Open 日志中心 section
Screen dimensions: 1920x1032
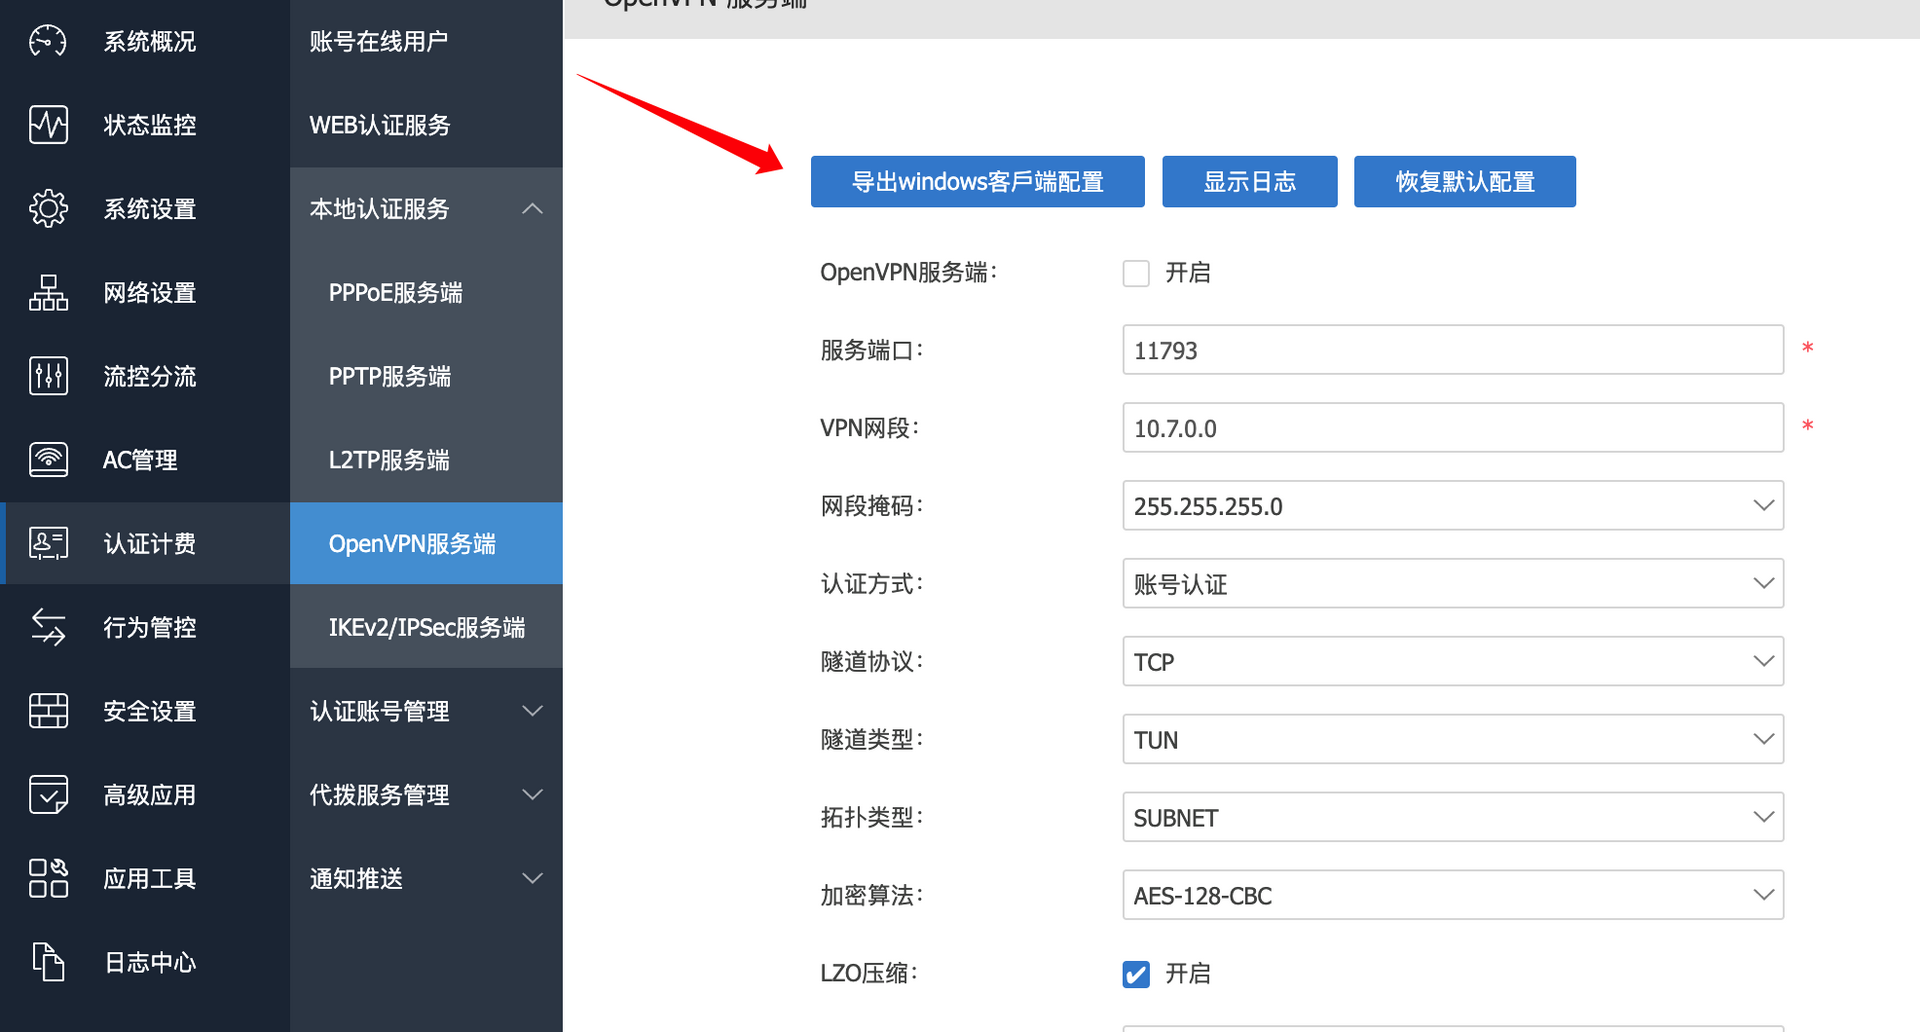[x=145, y=962]
